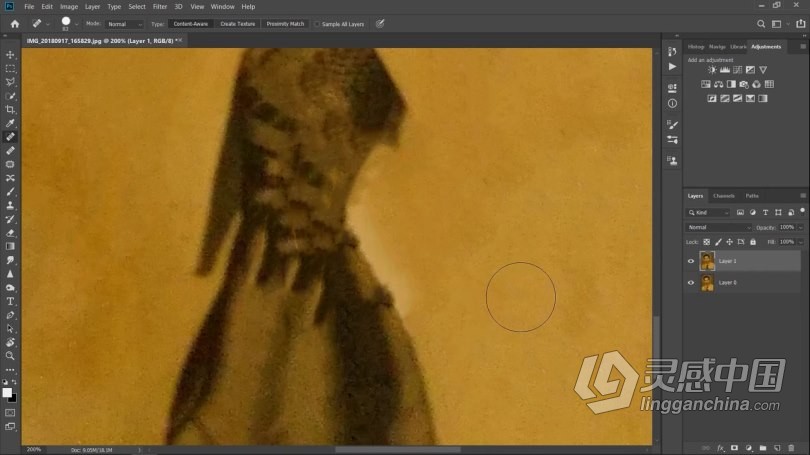This screenshot has height=455, width=810.
Task: Select the Hand tool
Action: point(10,342)
